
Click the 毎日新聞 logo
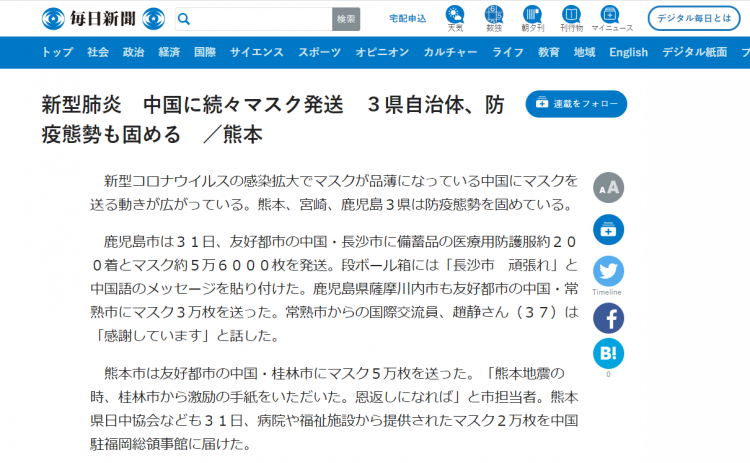click(x=104, y=19)
